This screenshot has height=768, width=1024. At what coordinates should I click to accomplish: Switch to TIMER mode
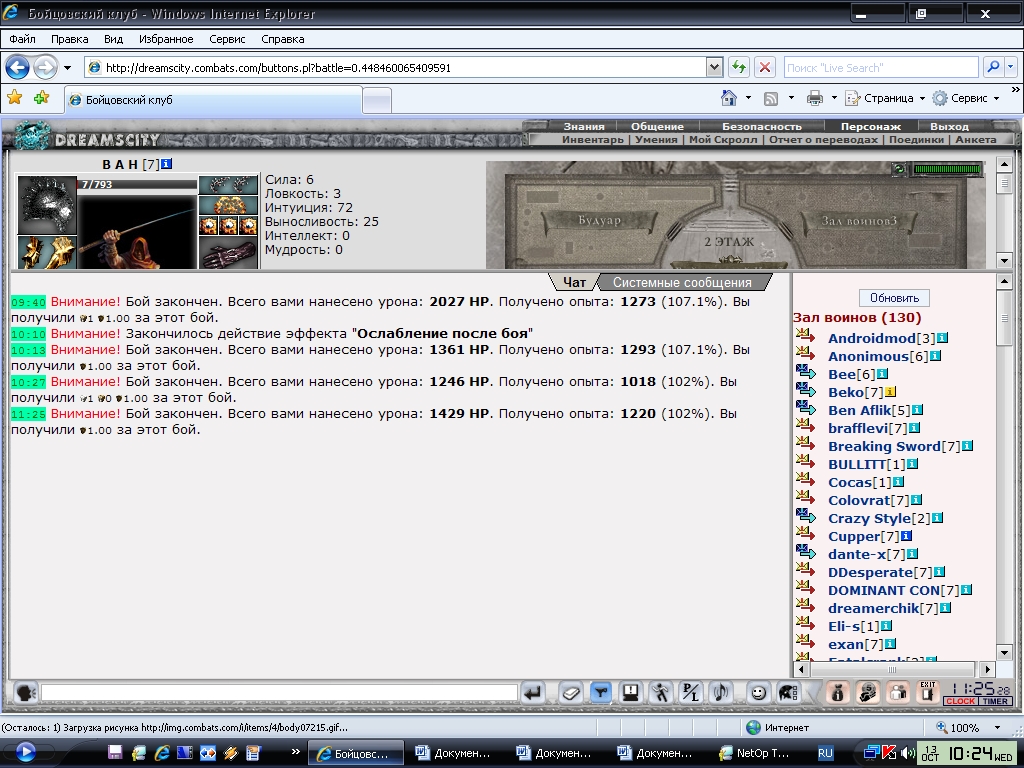[x=995, y=701]
